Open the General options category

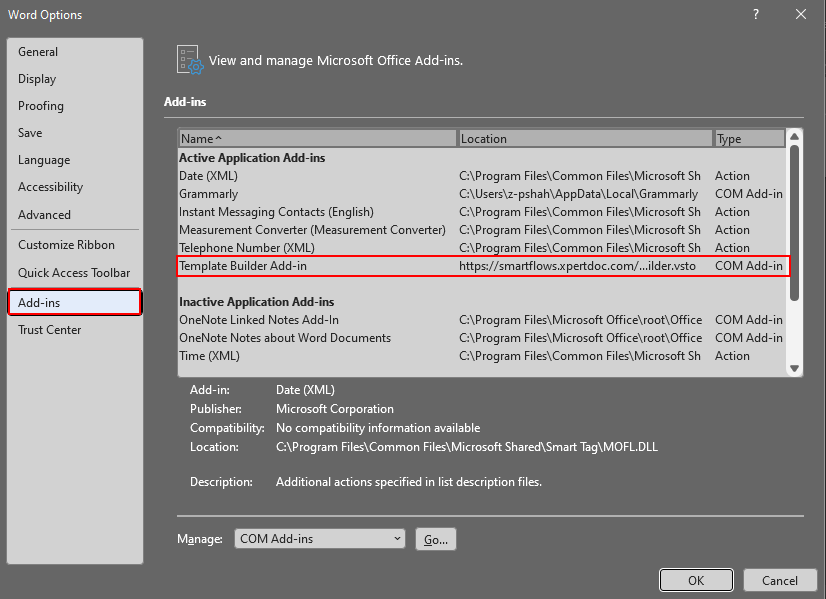tap(38, 52)
